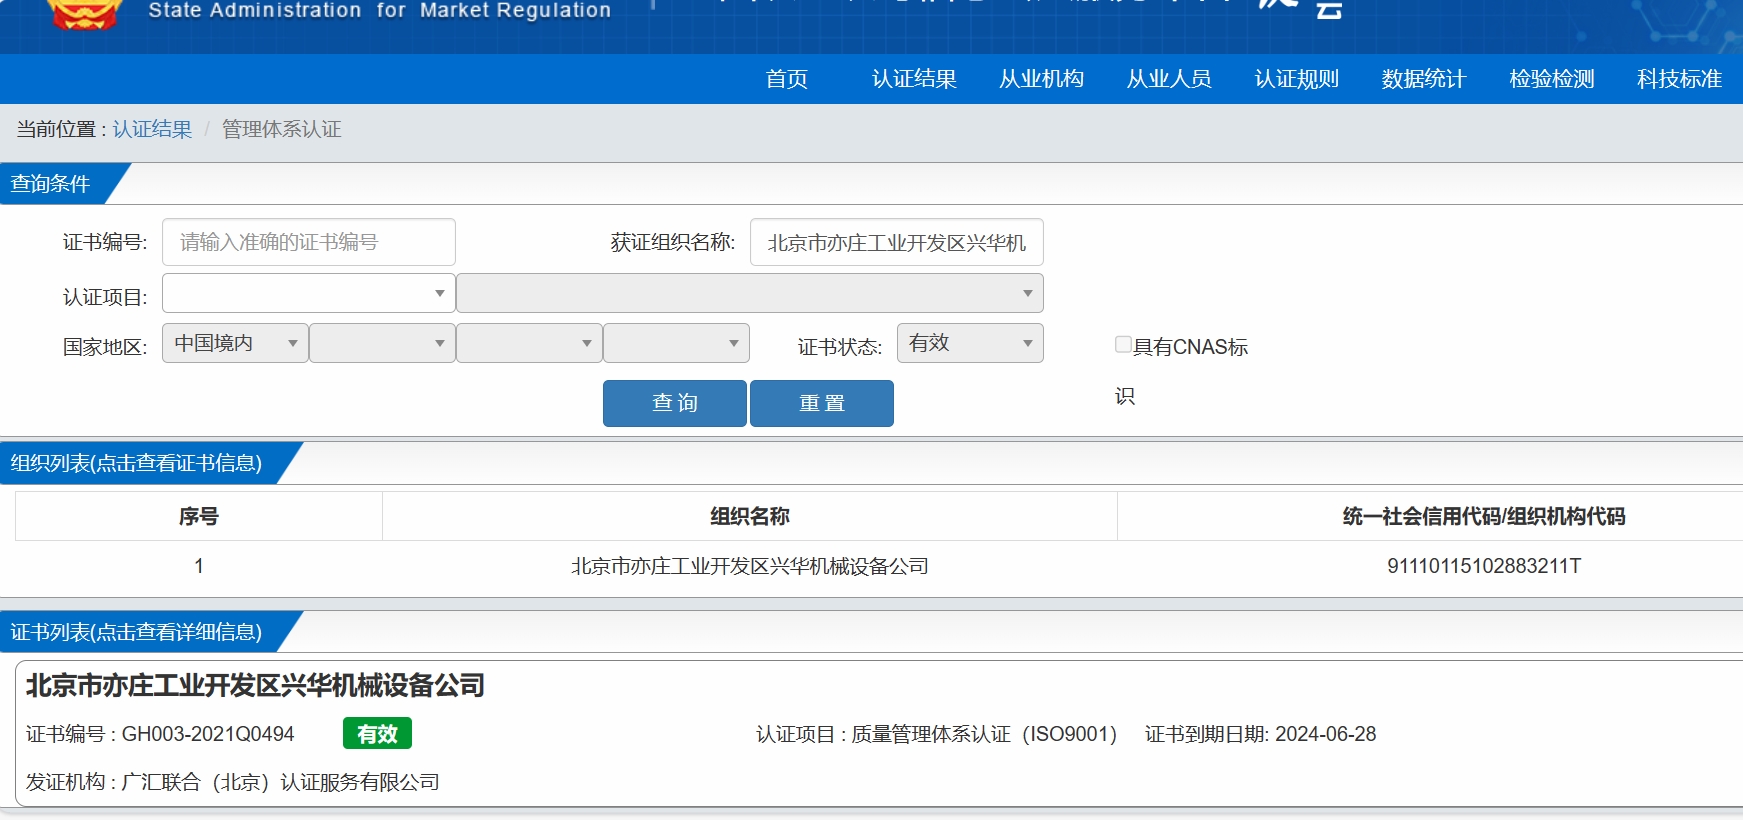Click the 认证结果 breadcrumb link
The height and width of the screenshot is (820, 1743).
152,129
